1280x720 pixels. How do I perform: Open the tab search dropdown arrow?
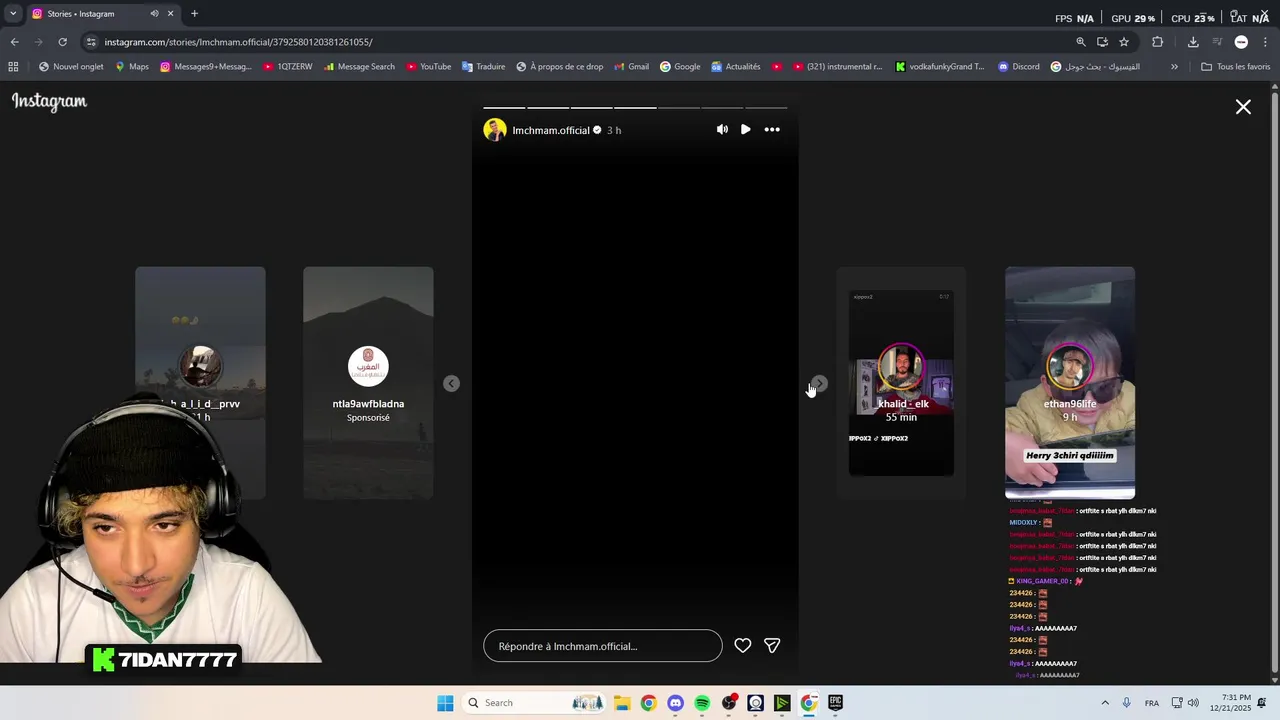tap(13, 14)
